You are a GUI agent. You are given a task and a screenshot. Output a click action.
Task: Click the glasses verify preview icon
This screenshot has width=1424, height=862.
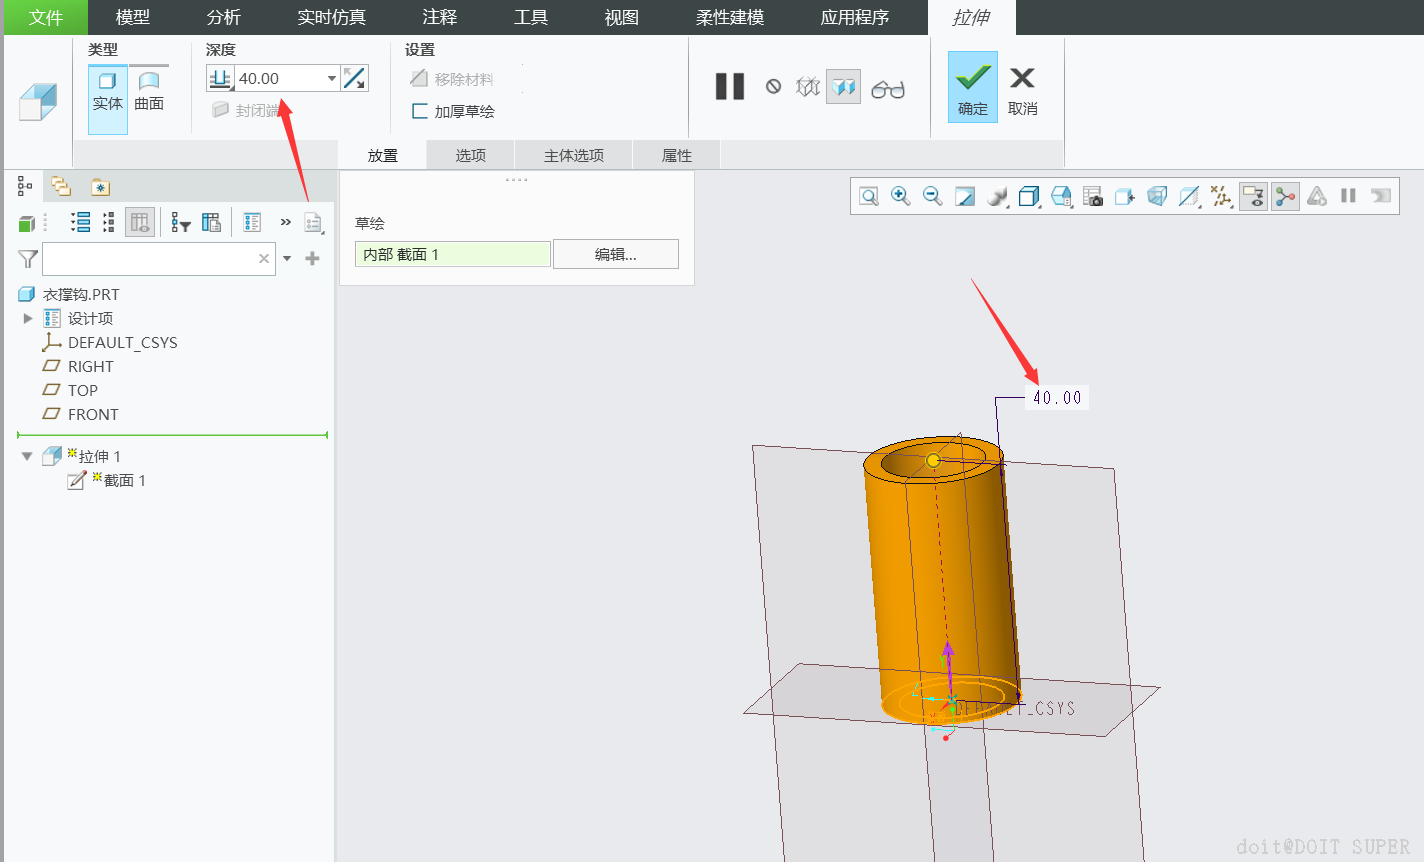click(887, 89)
